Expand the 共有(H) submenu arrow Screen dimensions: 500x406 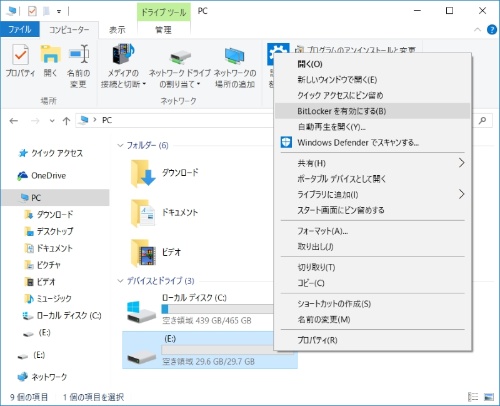(461, 163)
